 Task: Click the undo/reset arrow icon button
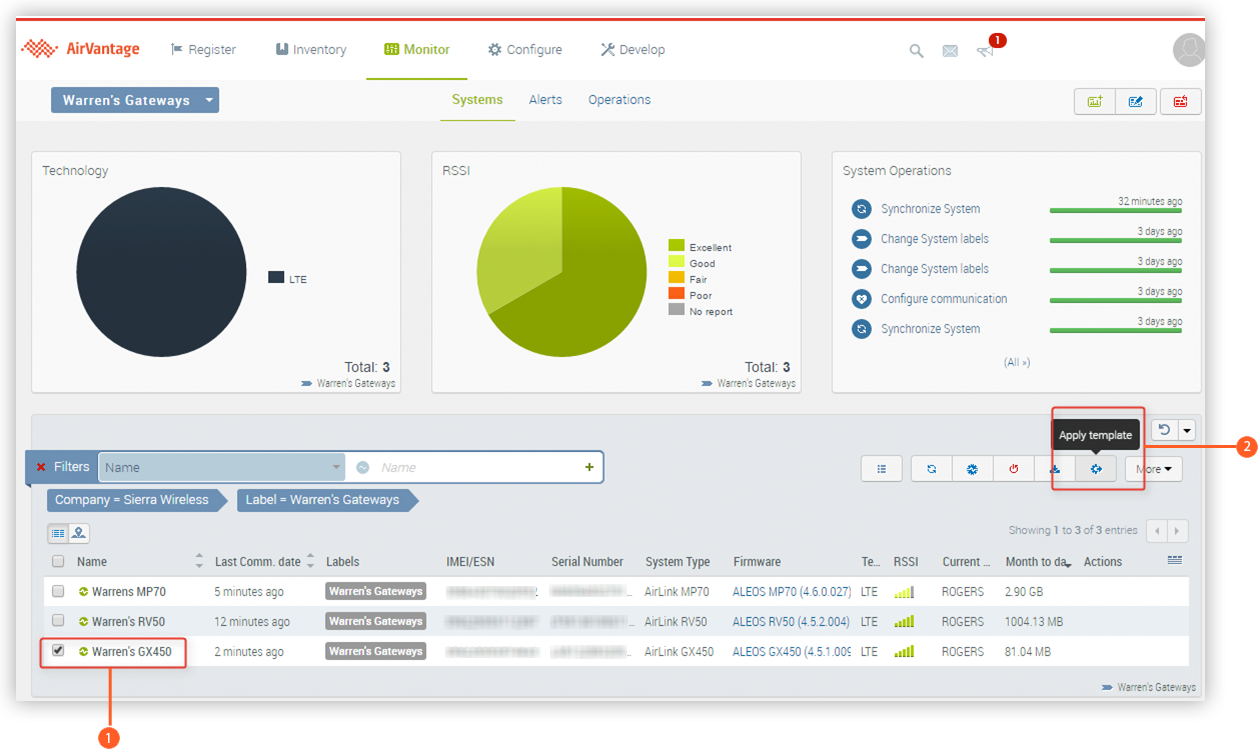(x=1164, y=430)
